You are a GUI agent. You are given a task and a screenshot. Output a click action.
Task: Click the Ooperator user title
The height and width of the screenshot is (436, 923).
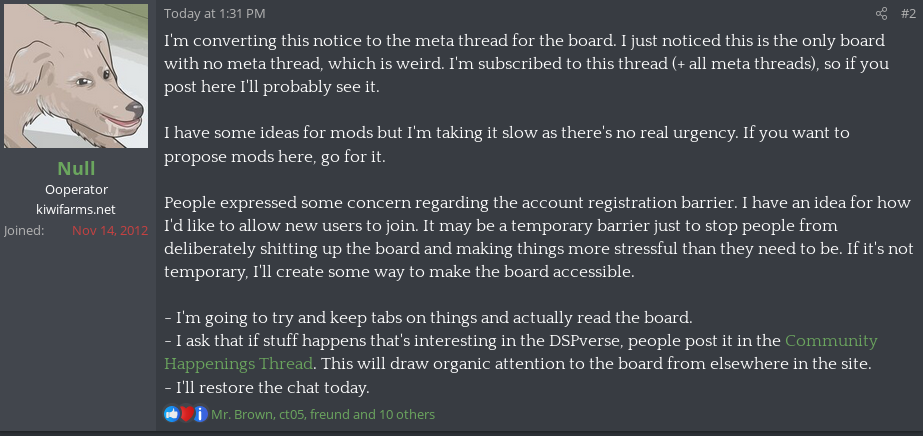(x=77, y=189)
